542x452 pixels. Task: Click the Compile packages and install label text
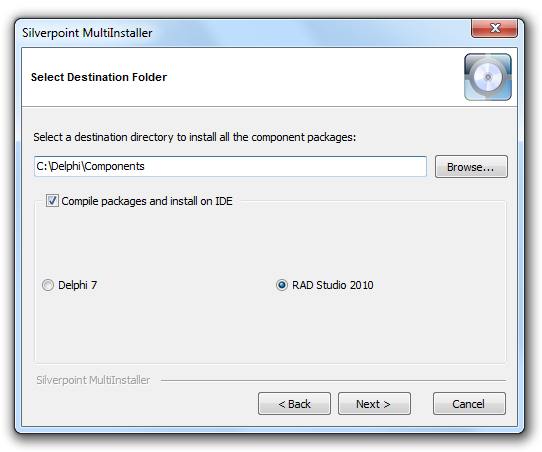[x=147, y=201]
